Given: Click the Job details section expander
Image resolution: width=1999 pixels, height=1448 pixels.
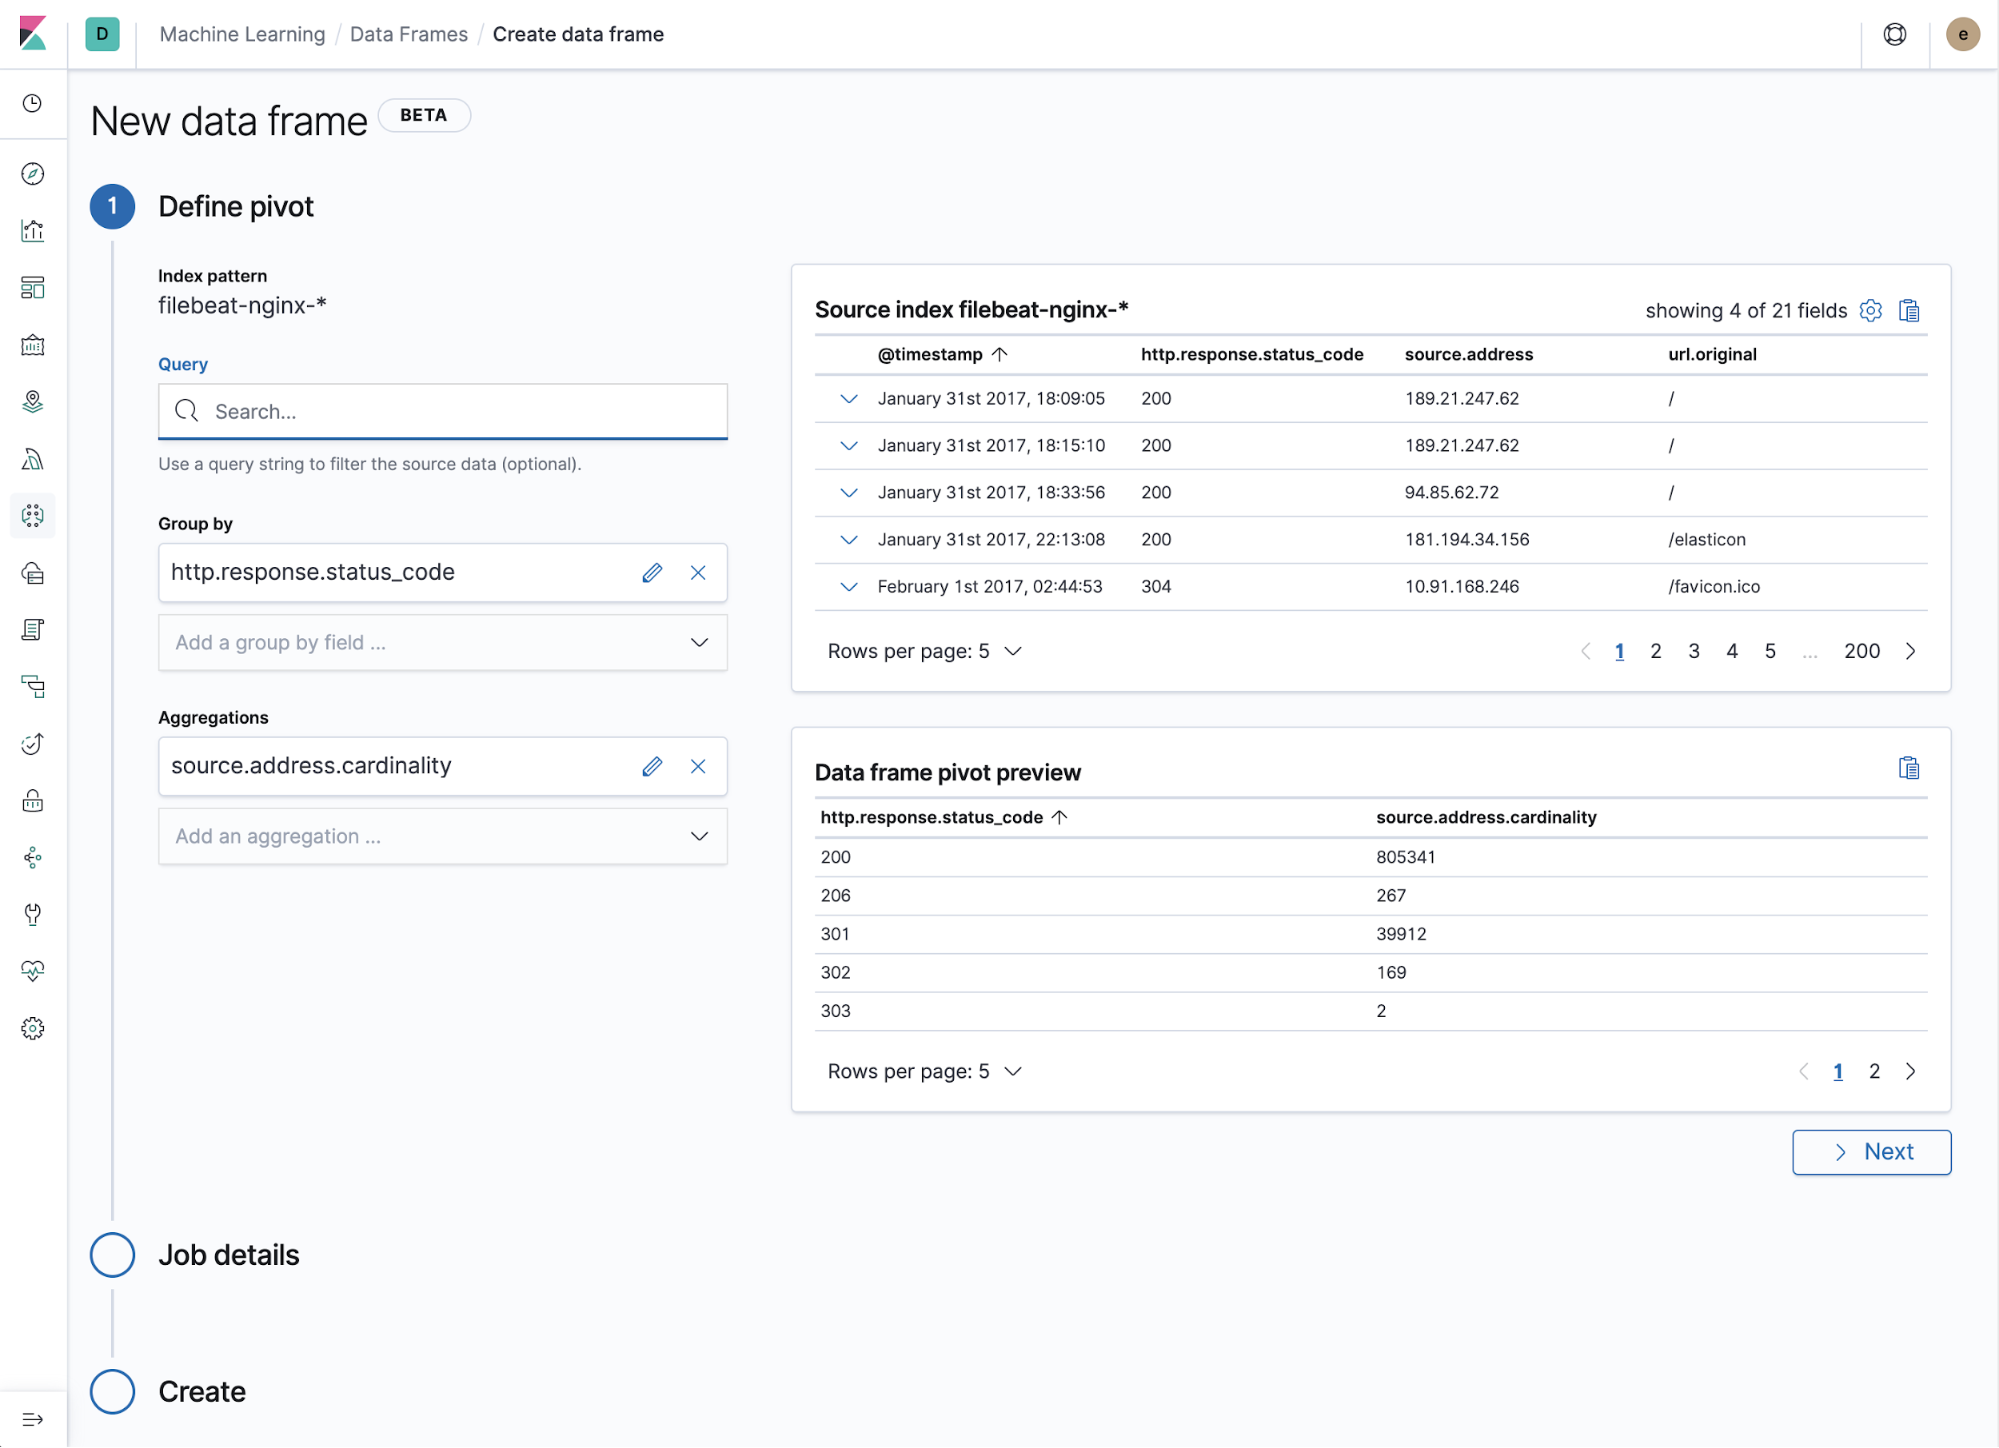Looking at the screenshot, I should pos(113,1256).
